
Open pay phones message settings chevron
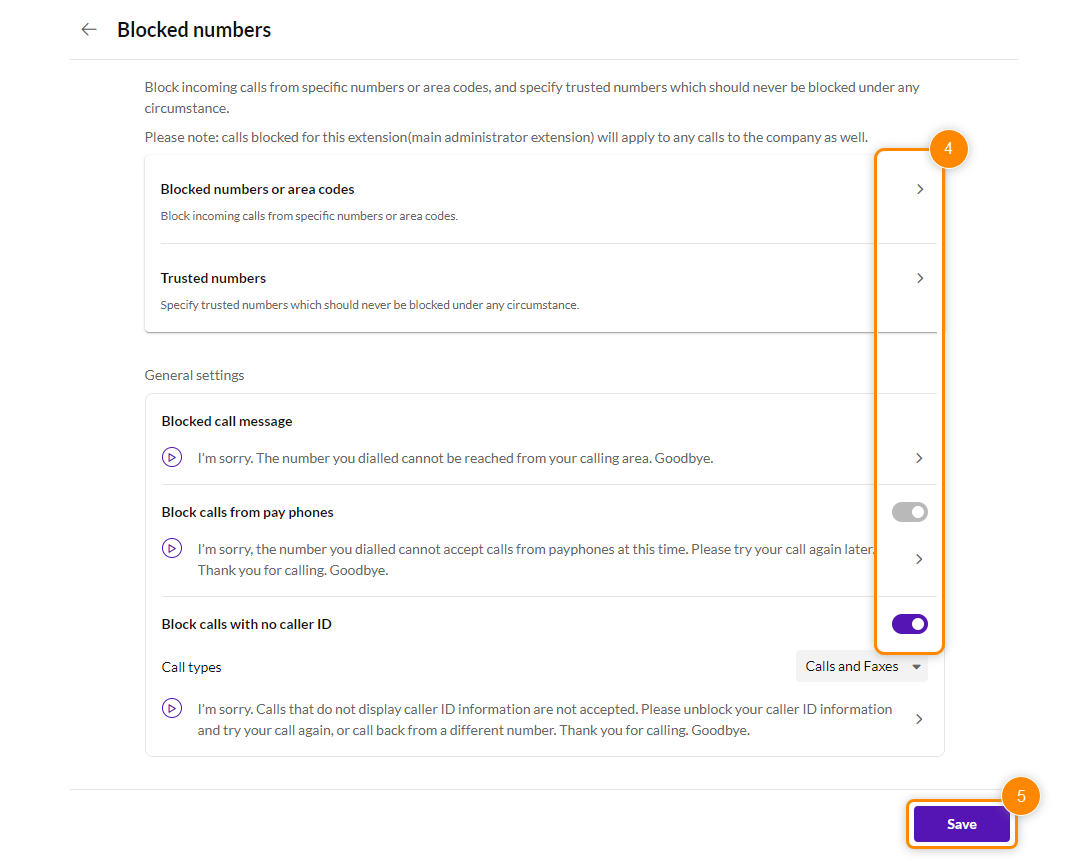pos(920,559)
